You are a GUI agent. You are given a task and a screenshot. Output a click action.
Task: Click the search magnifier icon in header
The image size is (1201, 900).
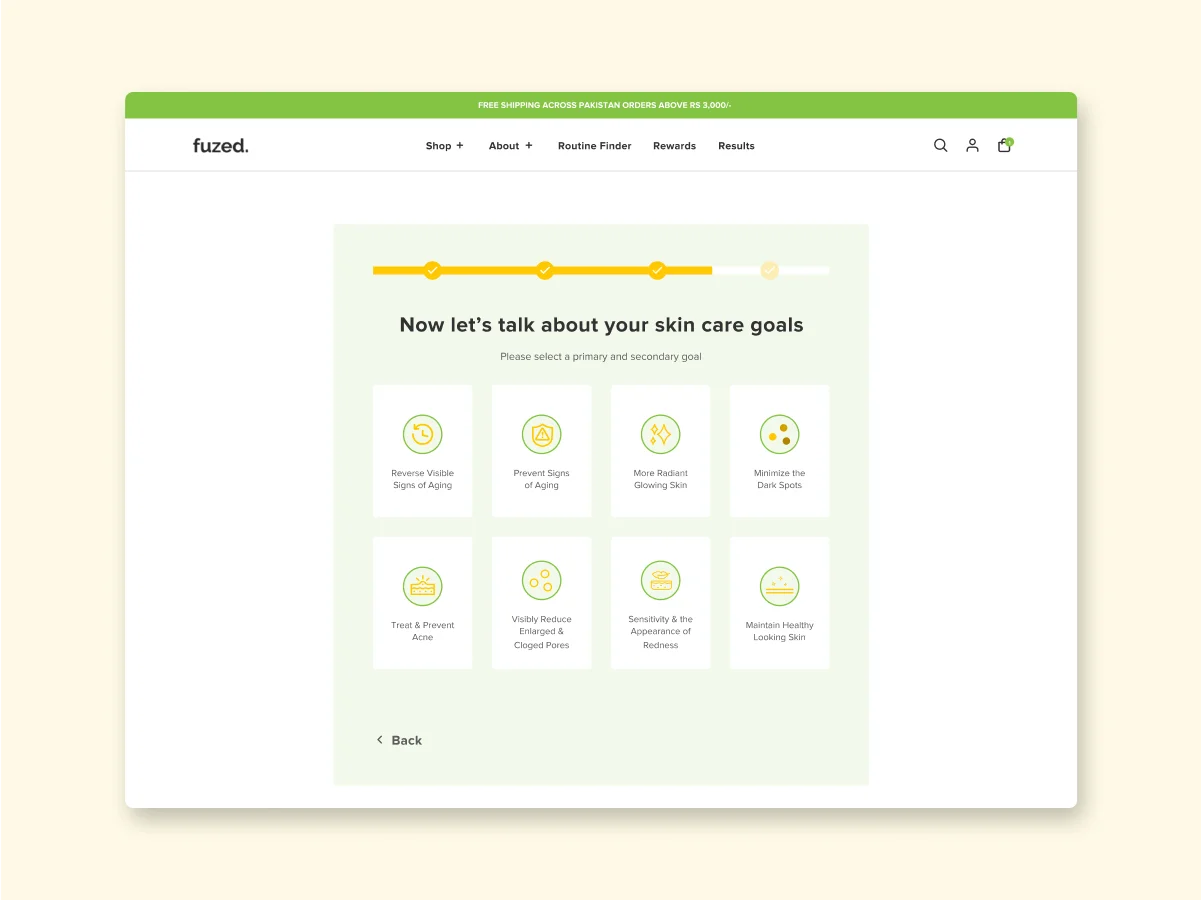(940, 145)
